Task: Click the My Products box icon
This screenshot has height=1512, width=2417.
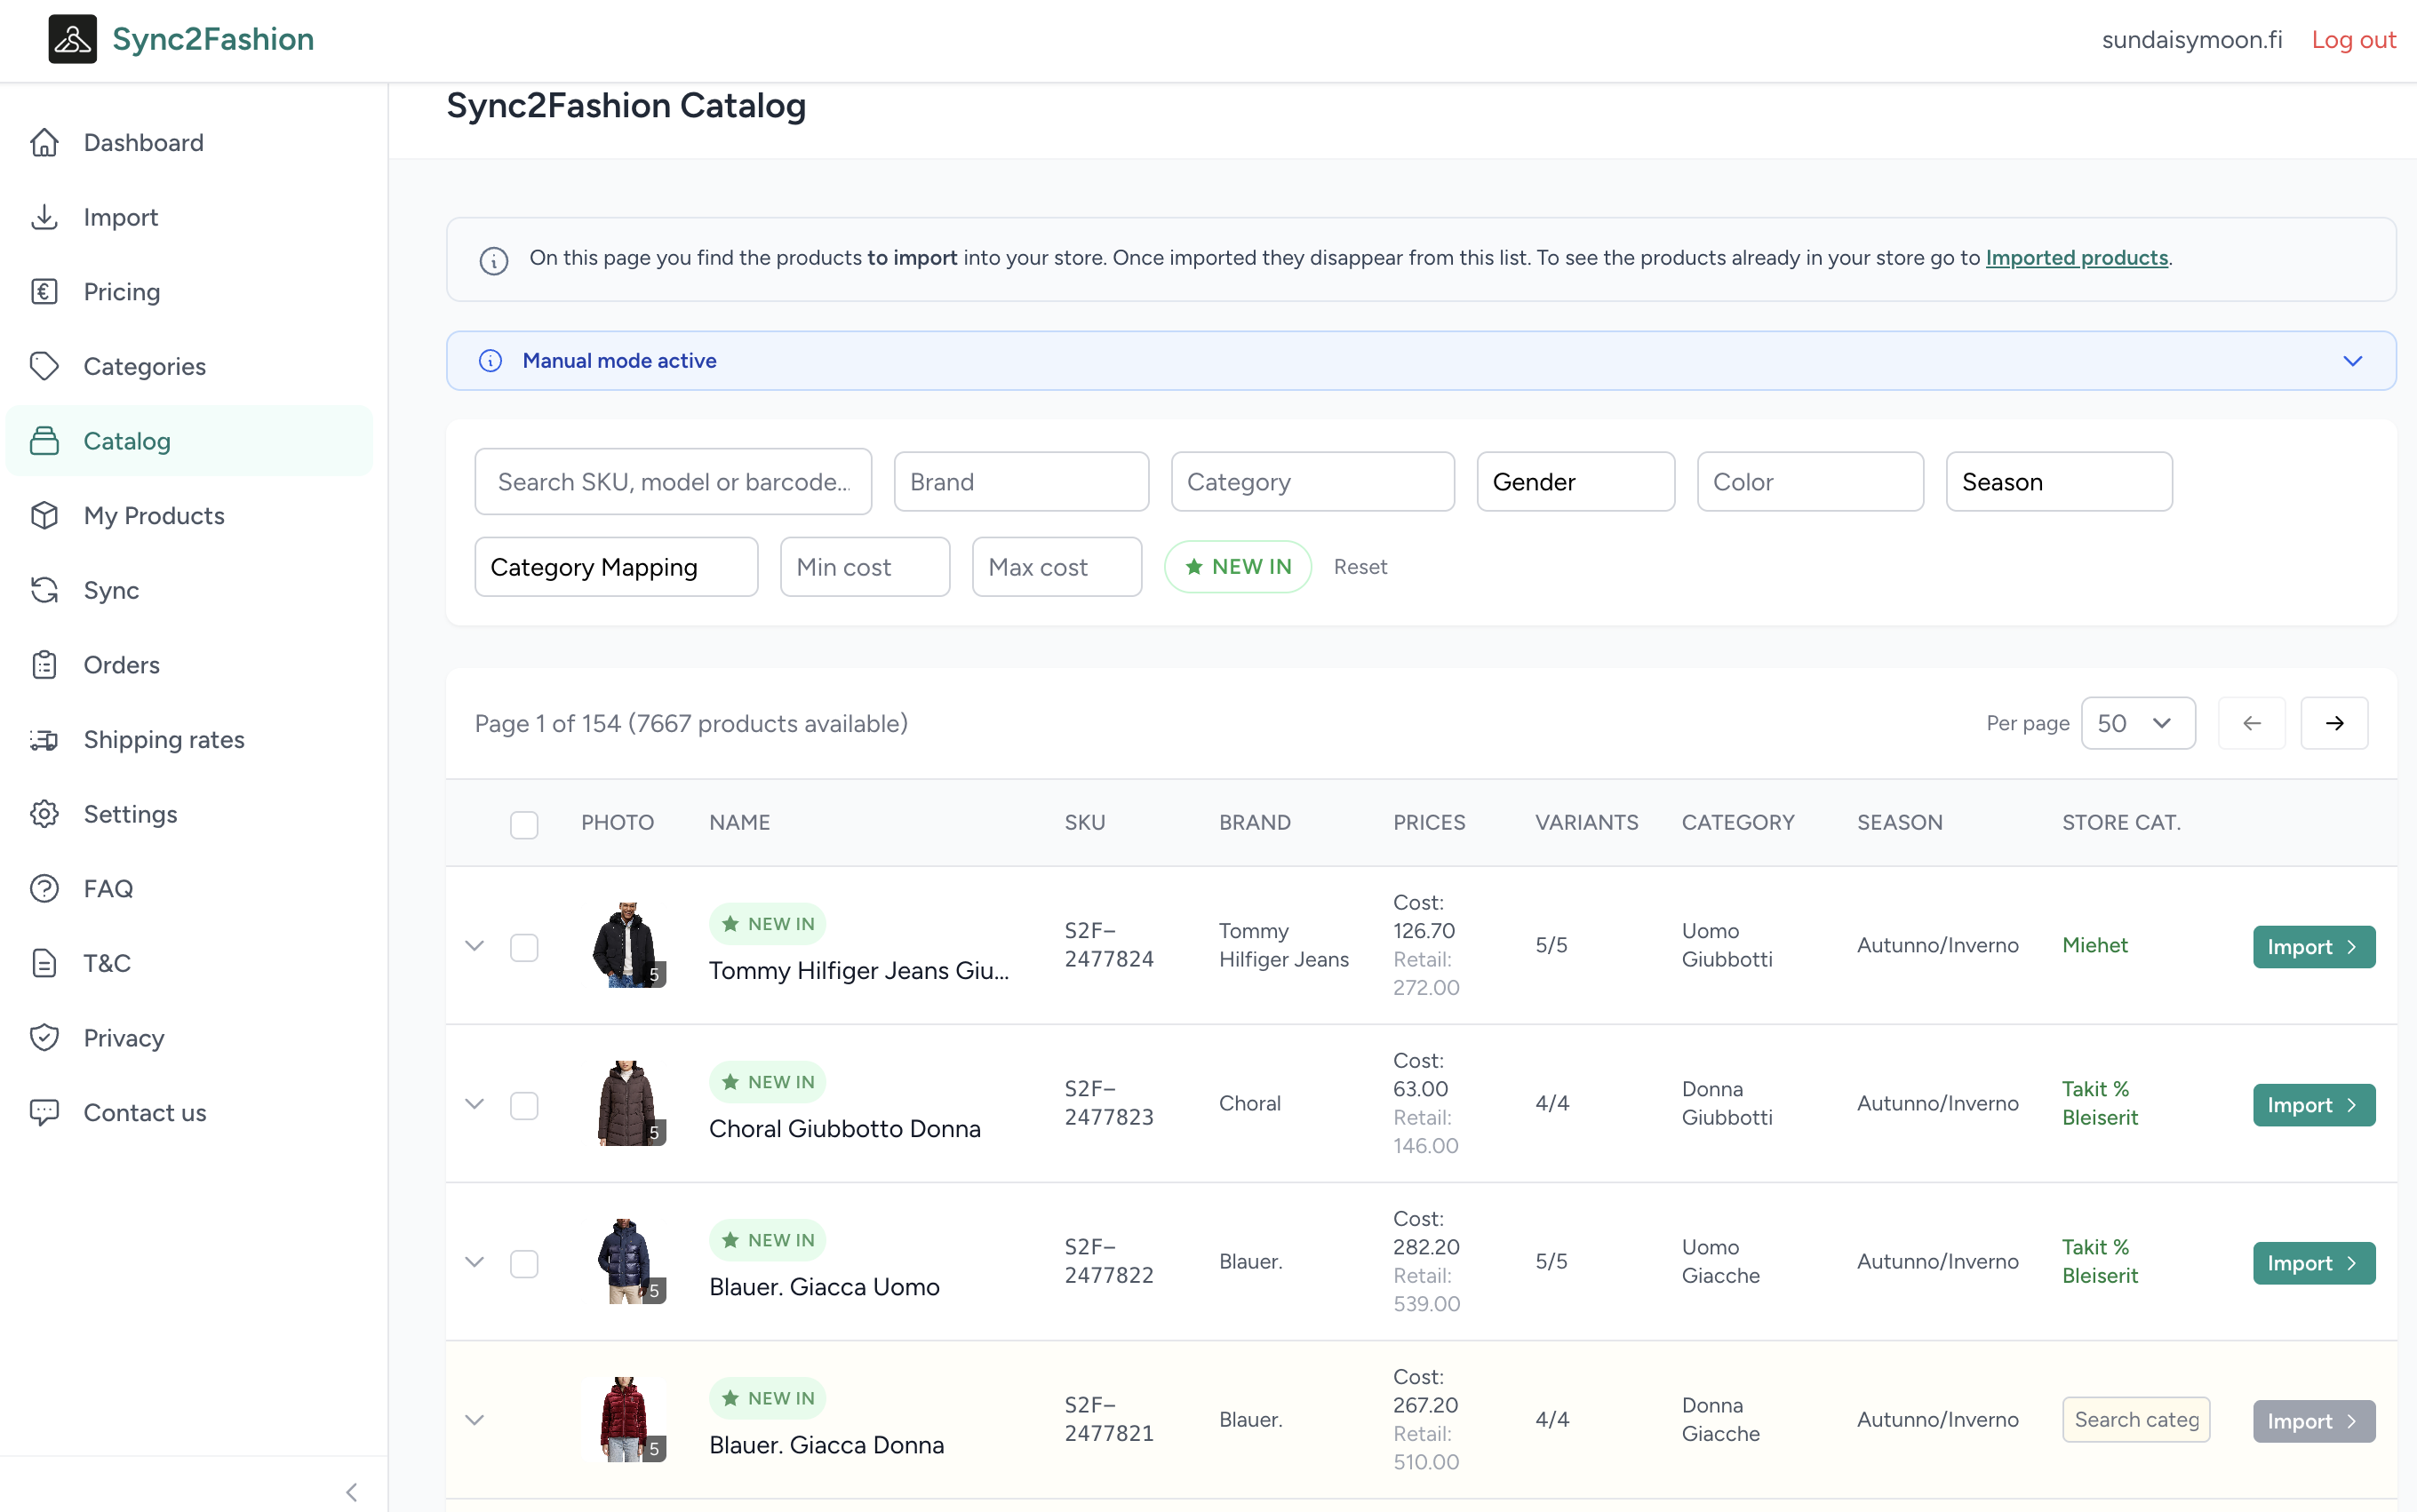Action: coord(44,515)
